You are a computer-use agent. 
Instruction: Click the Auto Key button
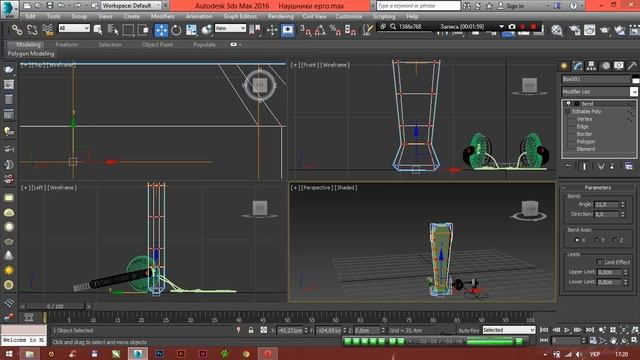tap(469, 330)
